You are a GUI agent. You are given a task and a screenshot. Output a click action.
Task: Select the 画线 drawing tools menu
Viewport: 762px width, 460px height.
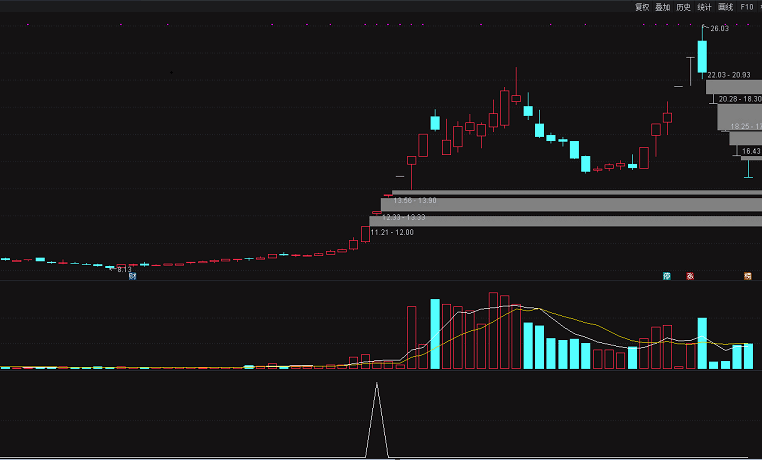click(x=725, y=7)
